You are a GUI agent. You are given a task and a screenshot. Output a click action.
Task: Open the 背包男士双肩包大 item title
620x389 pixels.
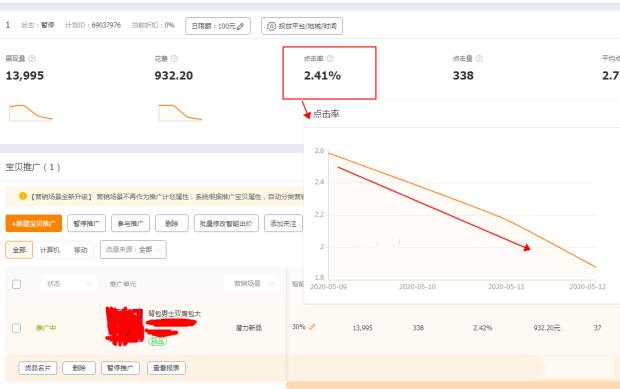[174, 313]
